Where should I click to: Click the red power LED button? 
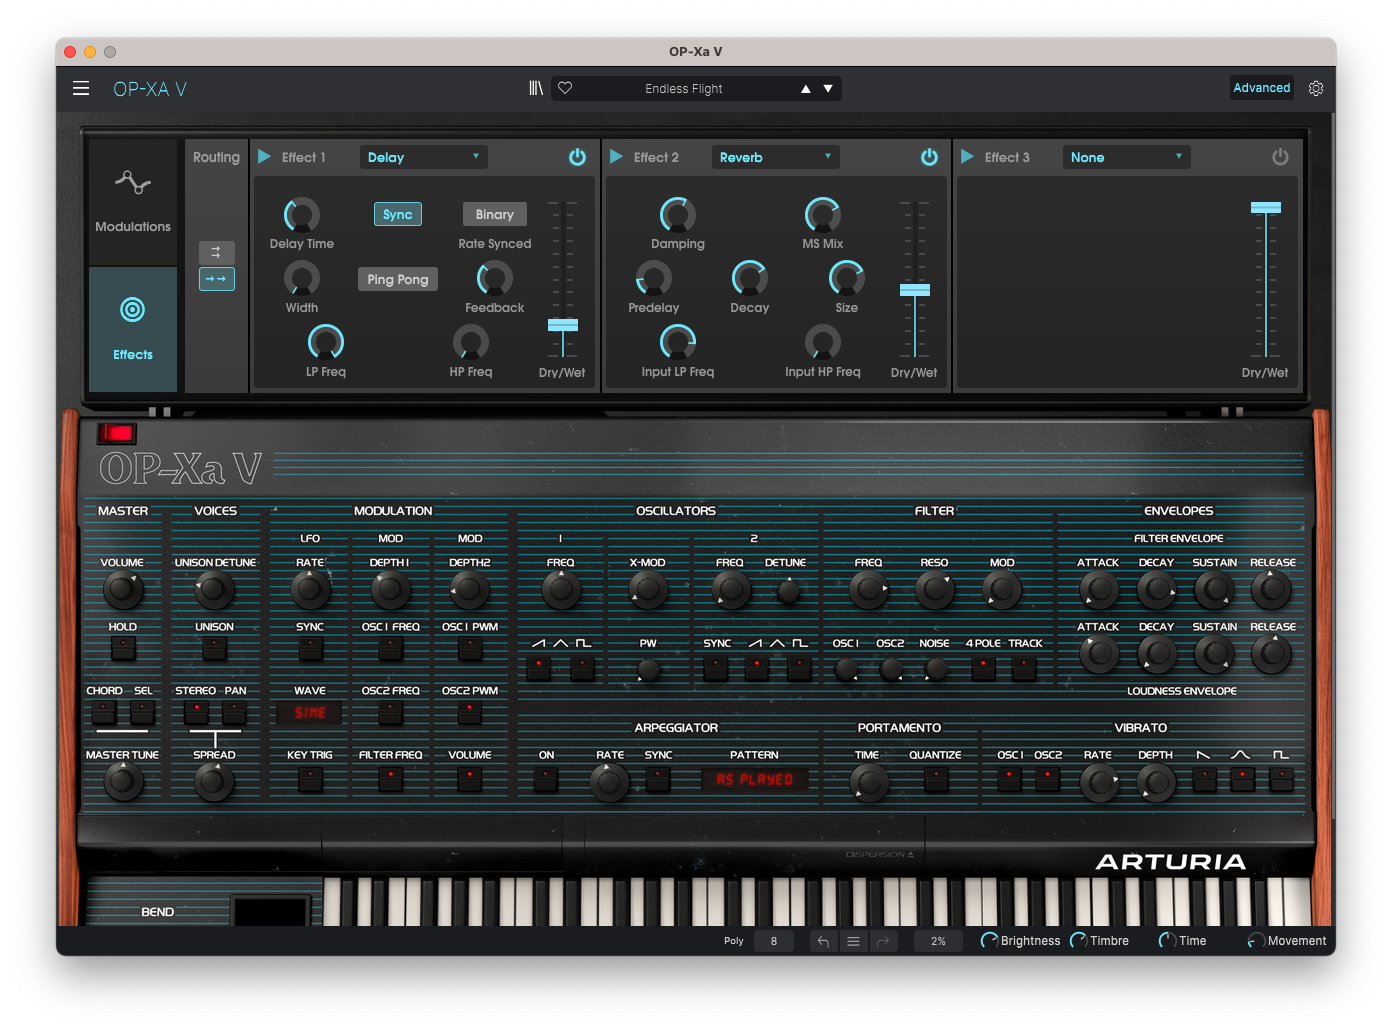(116, 433)
